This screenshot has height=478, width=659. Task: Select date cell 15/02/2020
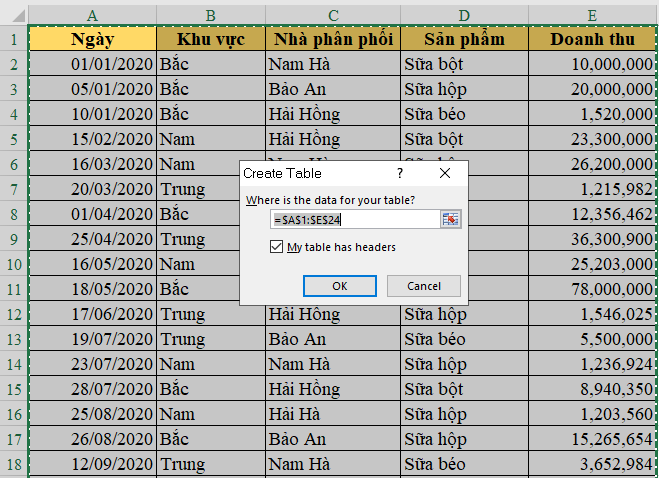(x=92, y=139)
